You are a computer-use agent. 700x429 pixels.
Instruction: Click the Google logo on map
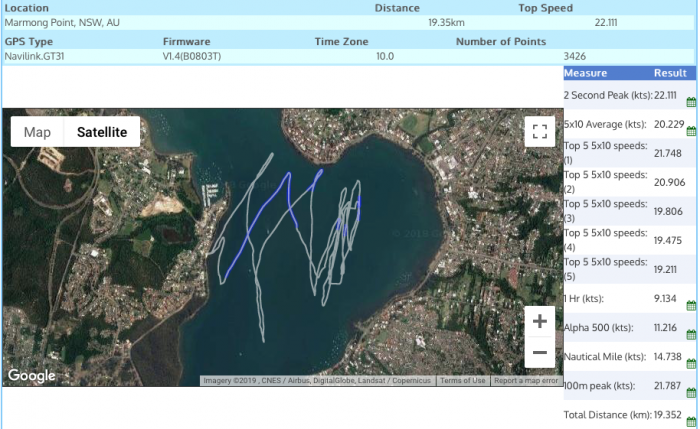click(x=32, y=376)
